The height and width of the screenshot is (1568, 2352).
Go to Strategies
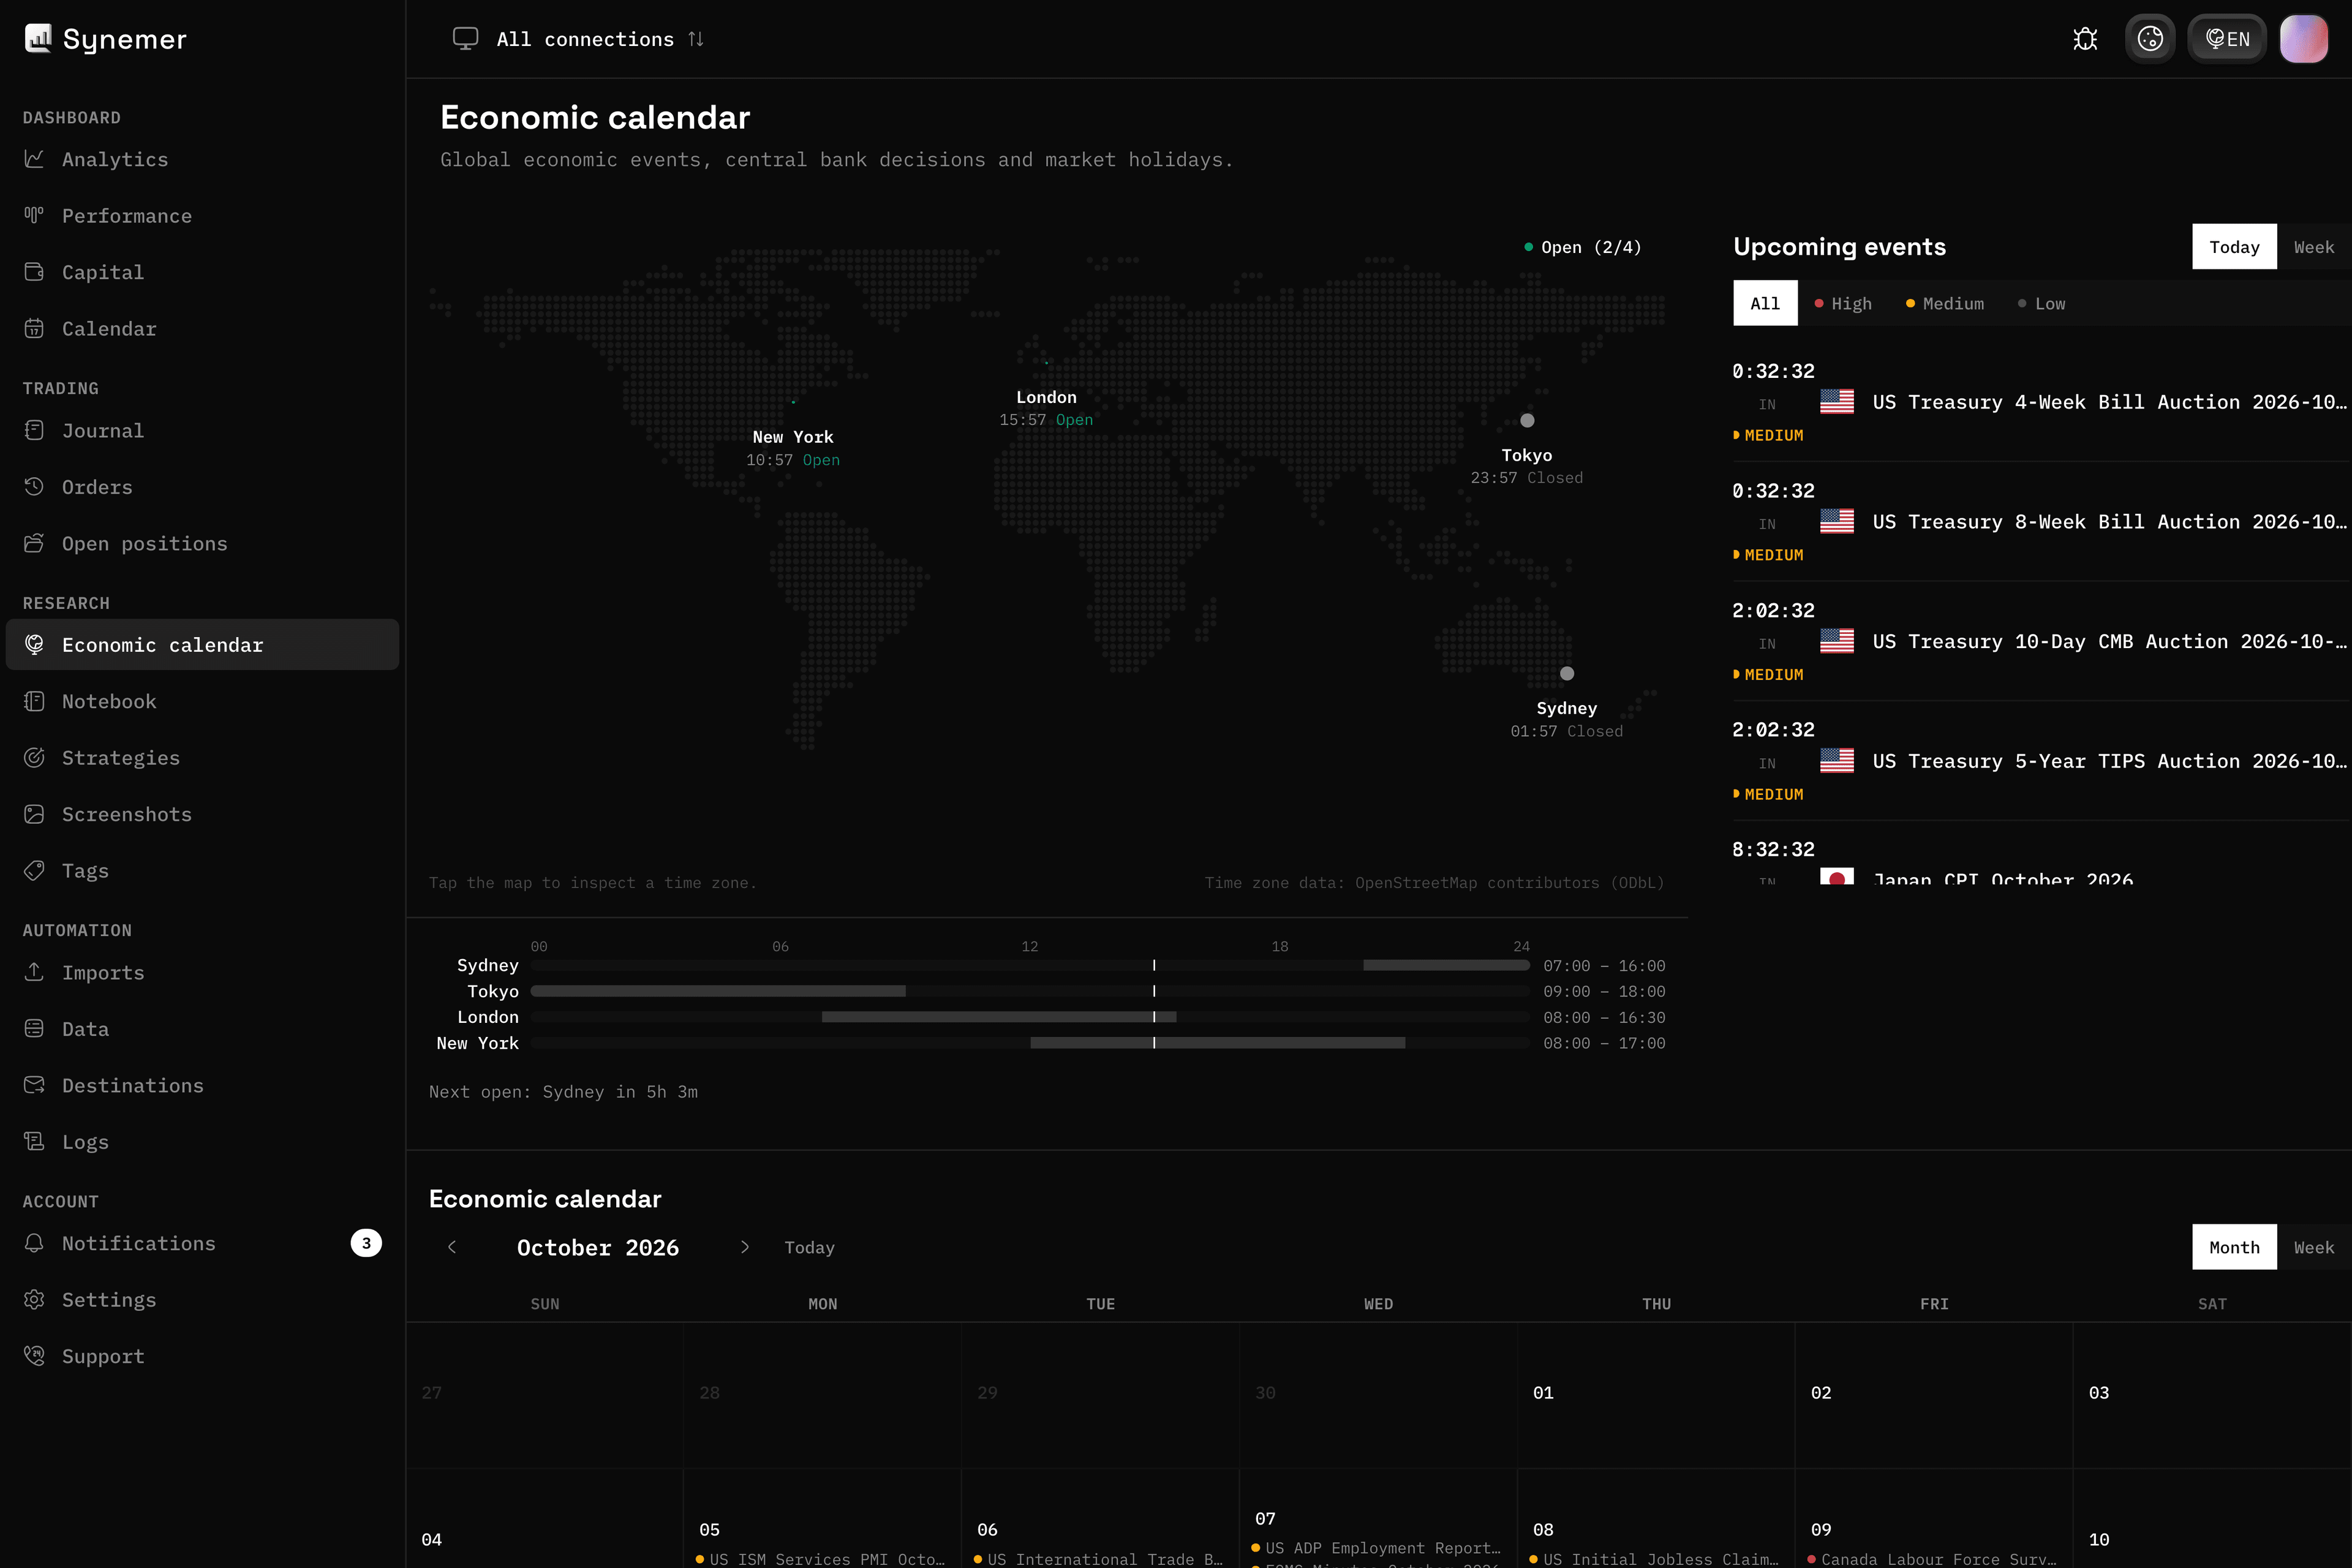202,758
